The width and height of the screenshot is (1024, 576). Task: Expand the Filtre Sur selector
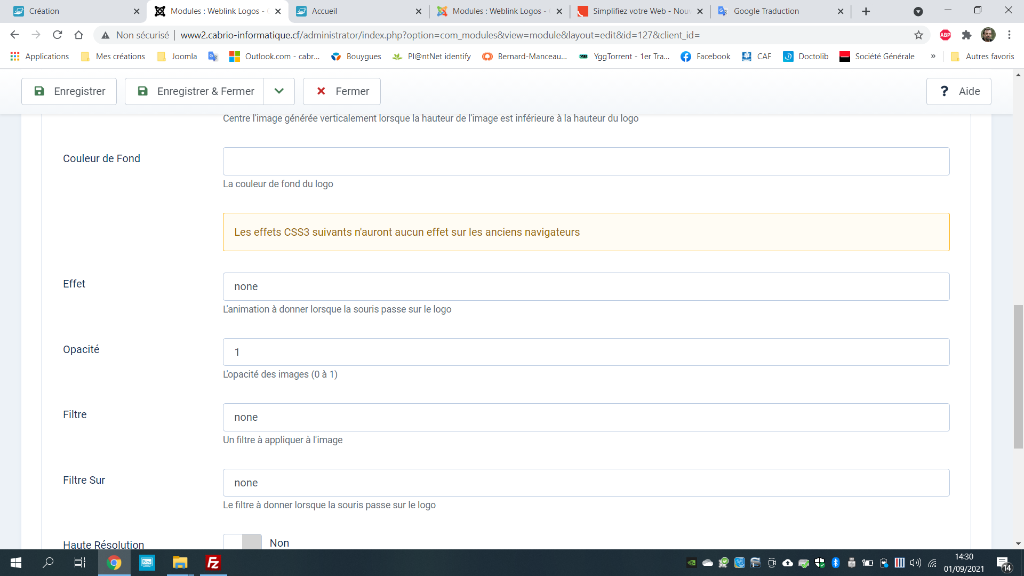585,483
